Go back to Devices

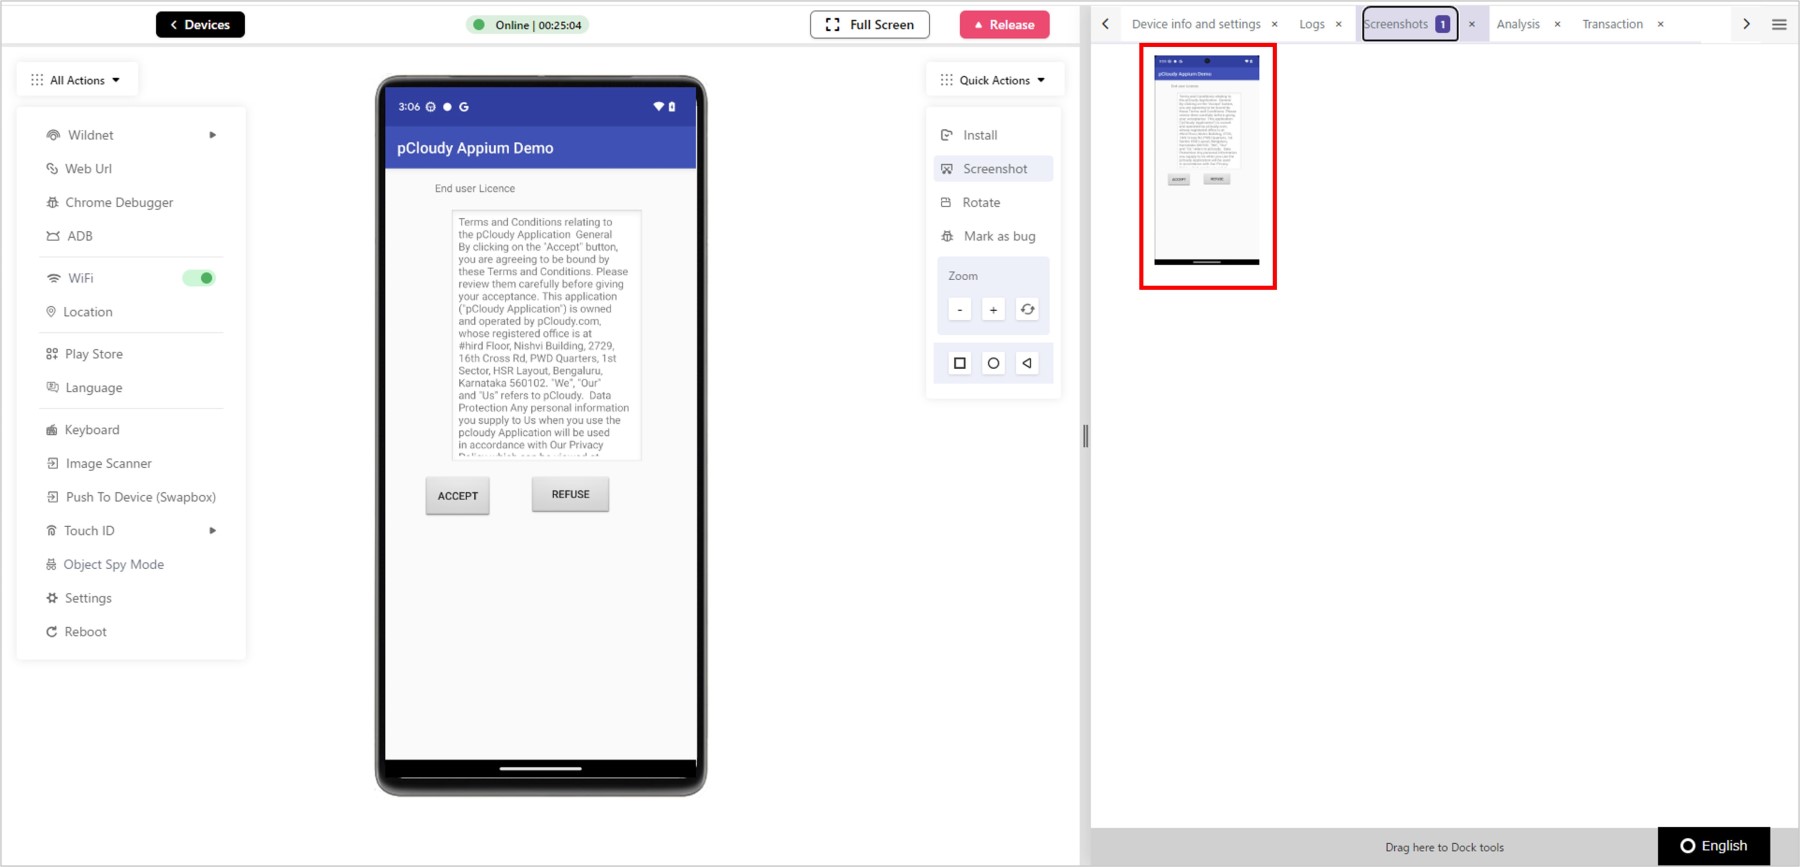tap(200, 25)
